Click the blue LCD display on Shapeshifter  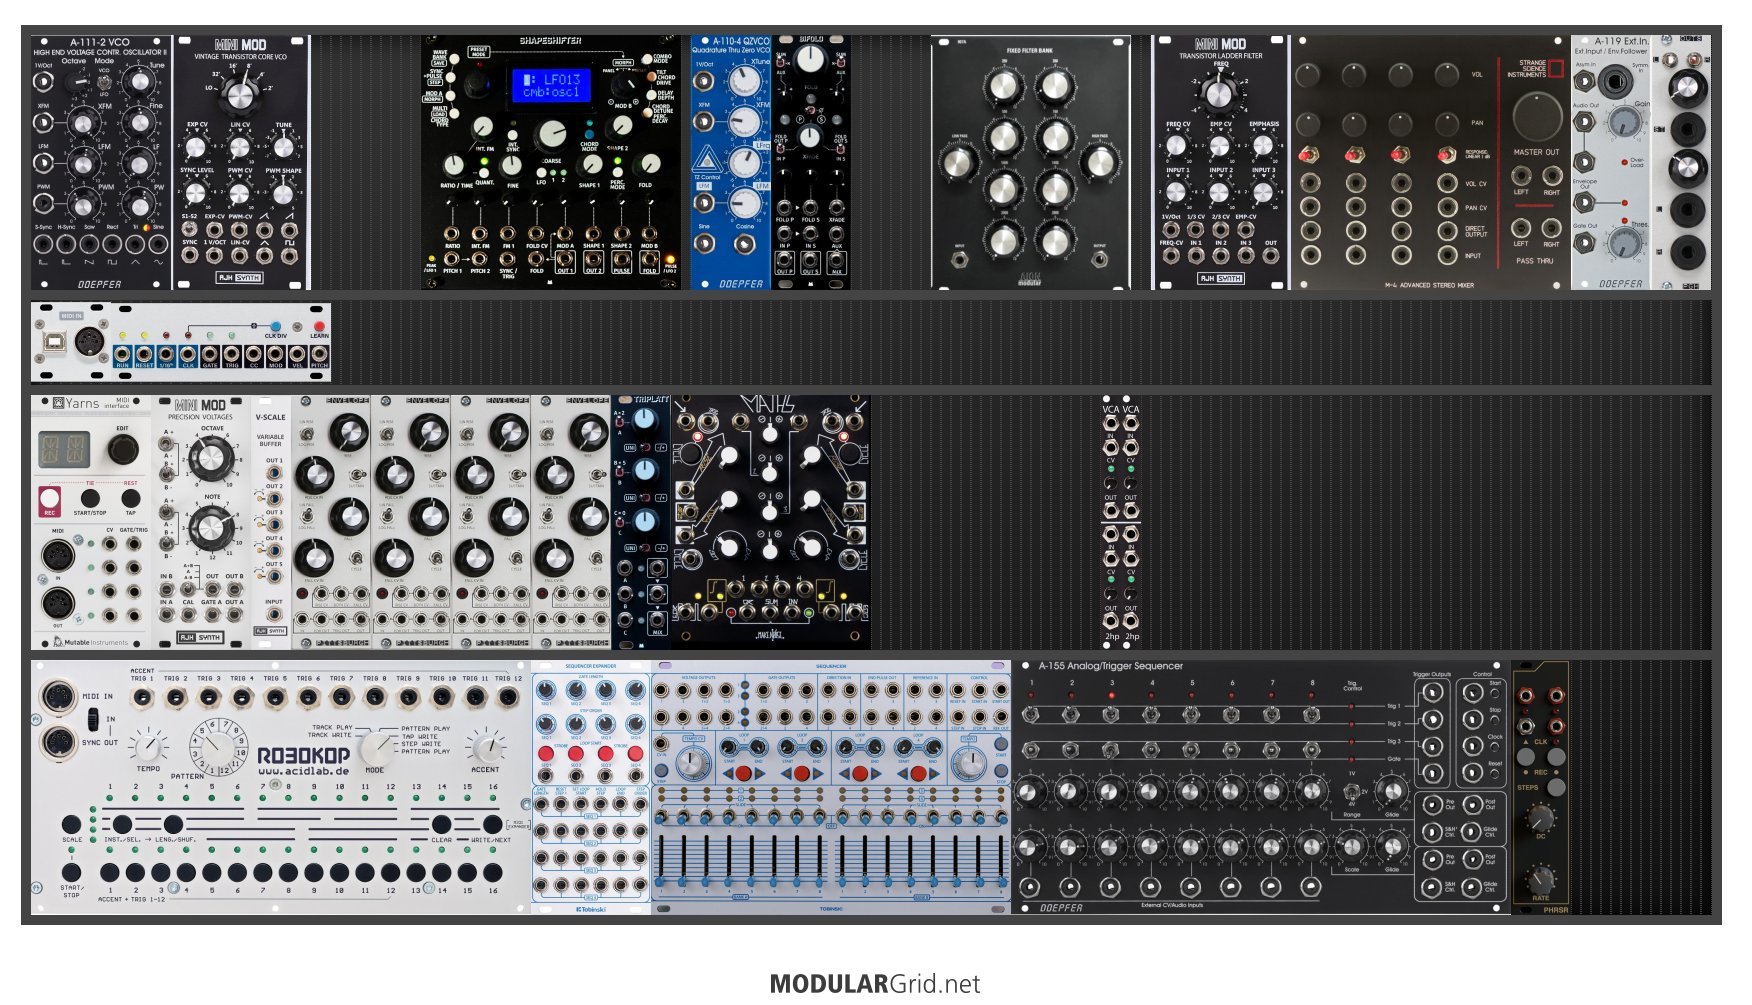coord(552,85)
